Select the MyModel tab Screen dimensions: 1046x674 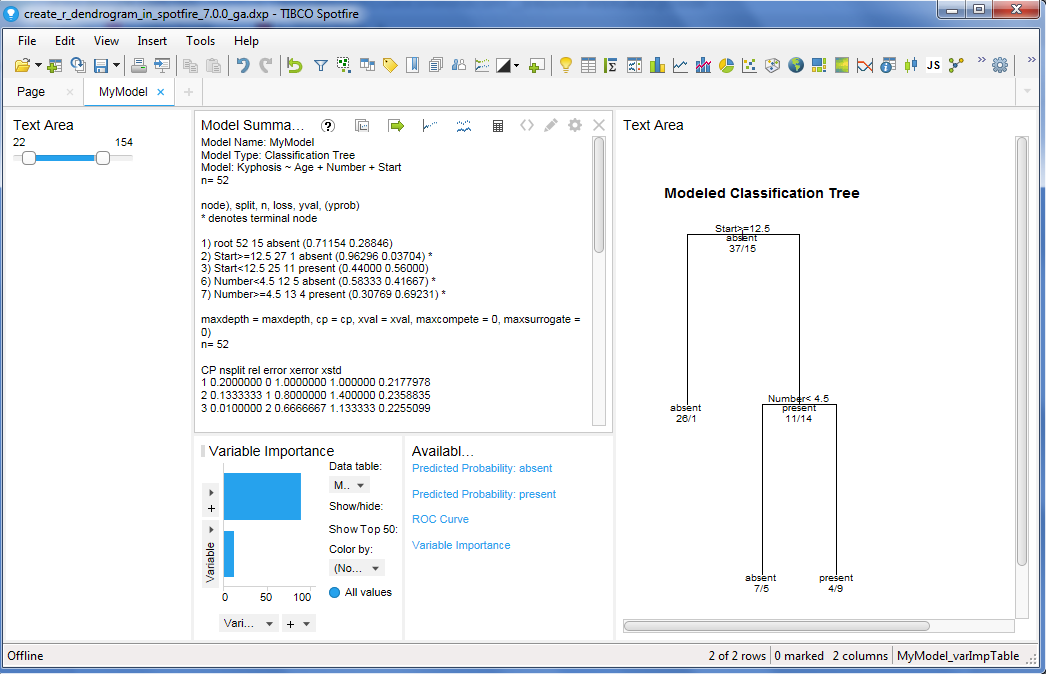click(x=123, y=91)
